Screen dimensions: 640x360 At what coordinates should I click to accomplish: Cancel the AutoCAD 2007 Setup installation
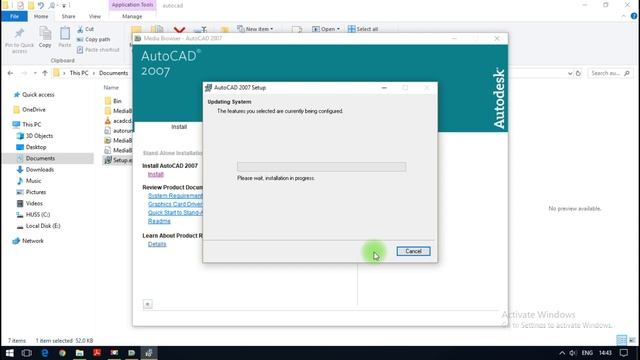pyautogui.click(x=413, y=251)
